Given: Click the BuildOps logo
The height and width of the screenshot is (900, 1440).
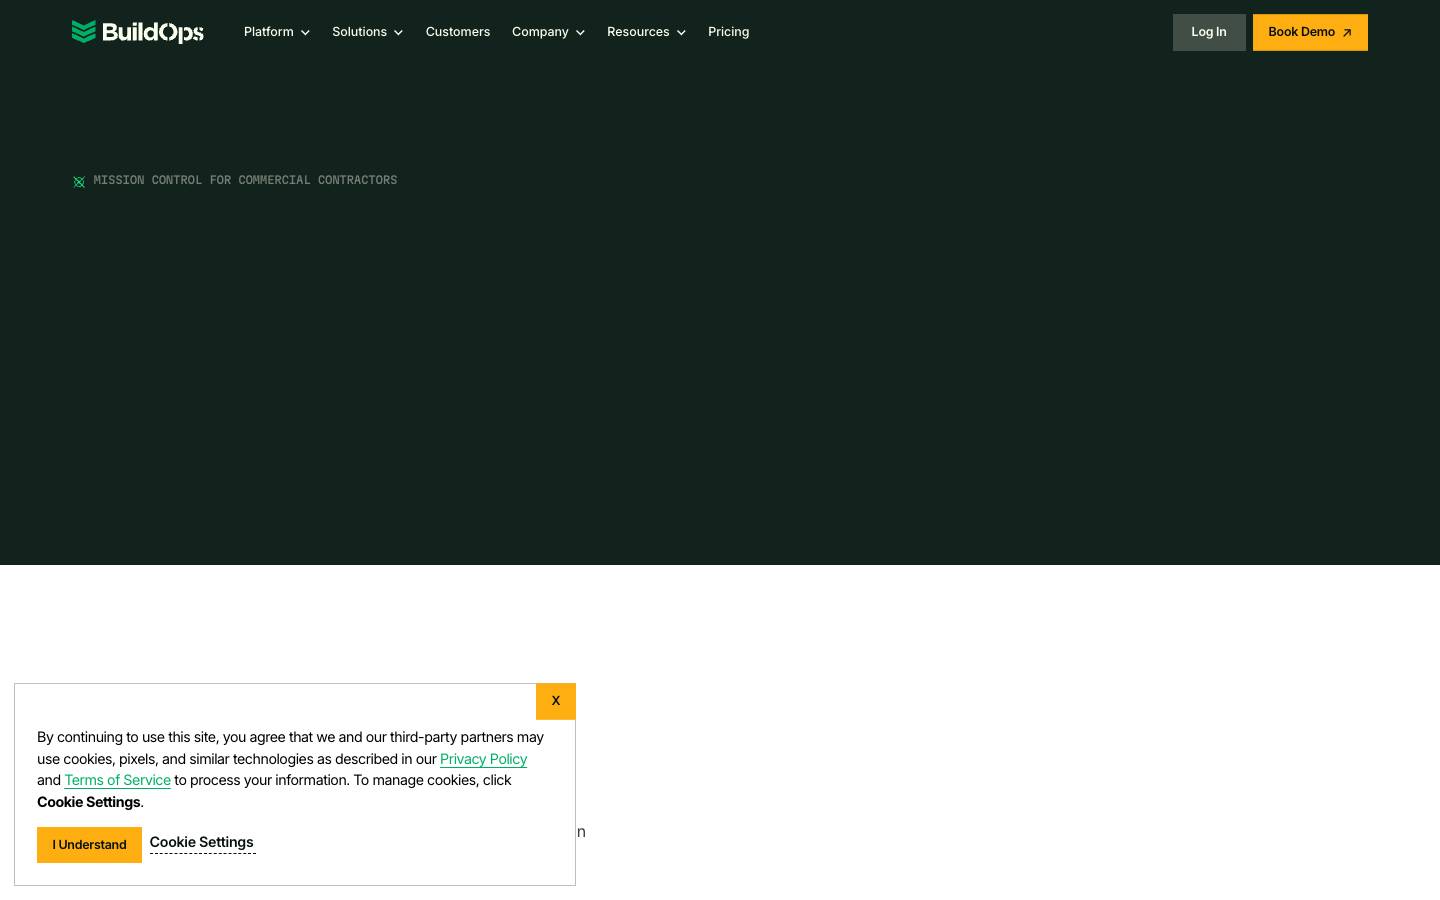Looking at the screenshot, I should [137, 32].
